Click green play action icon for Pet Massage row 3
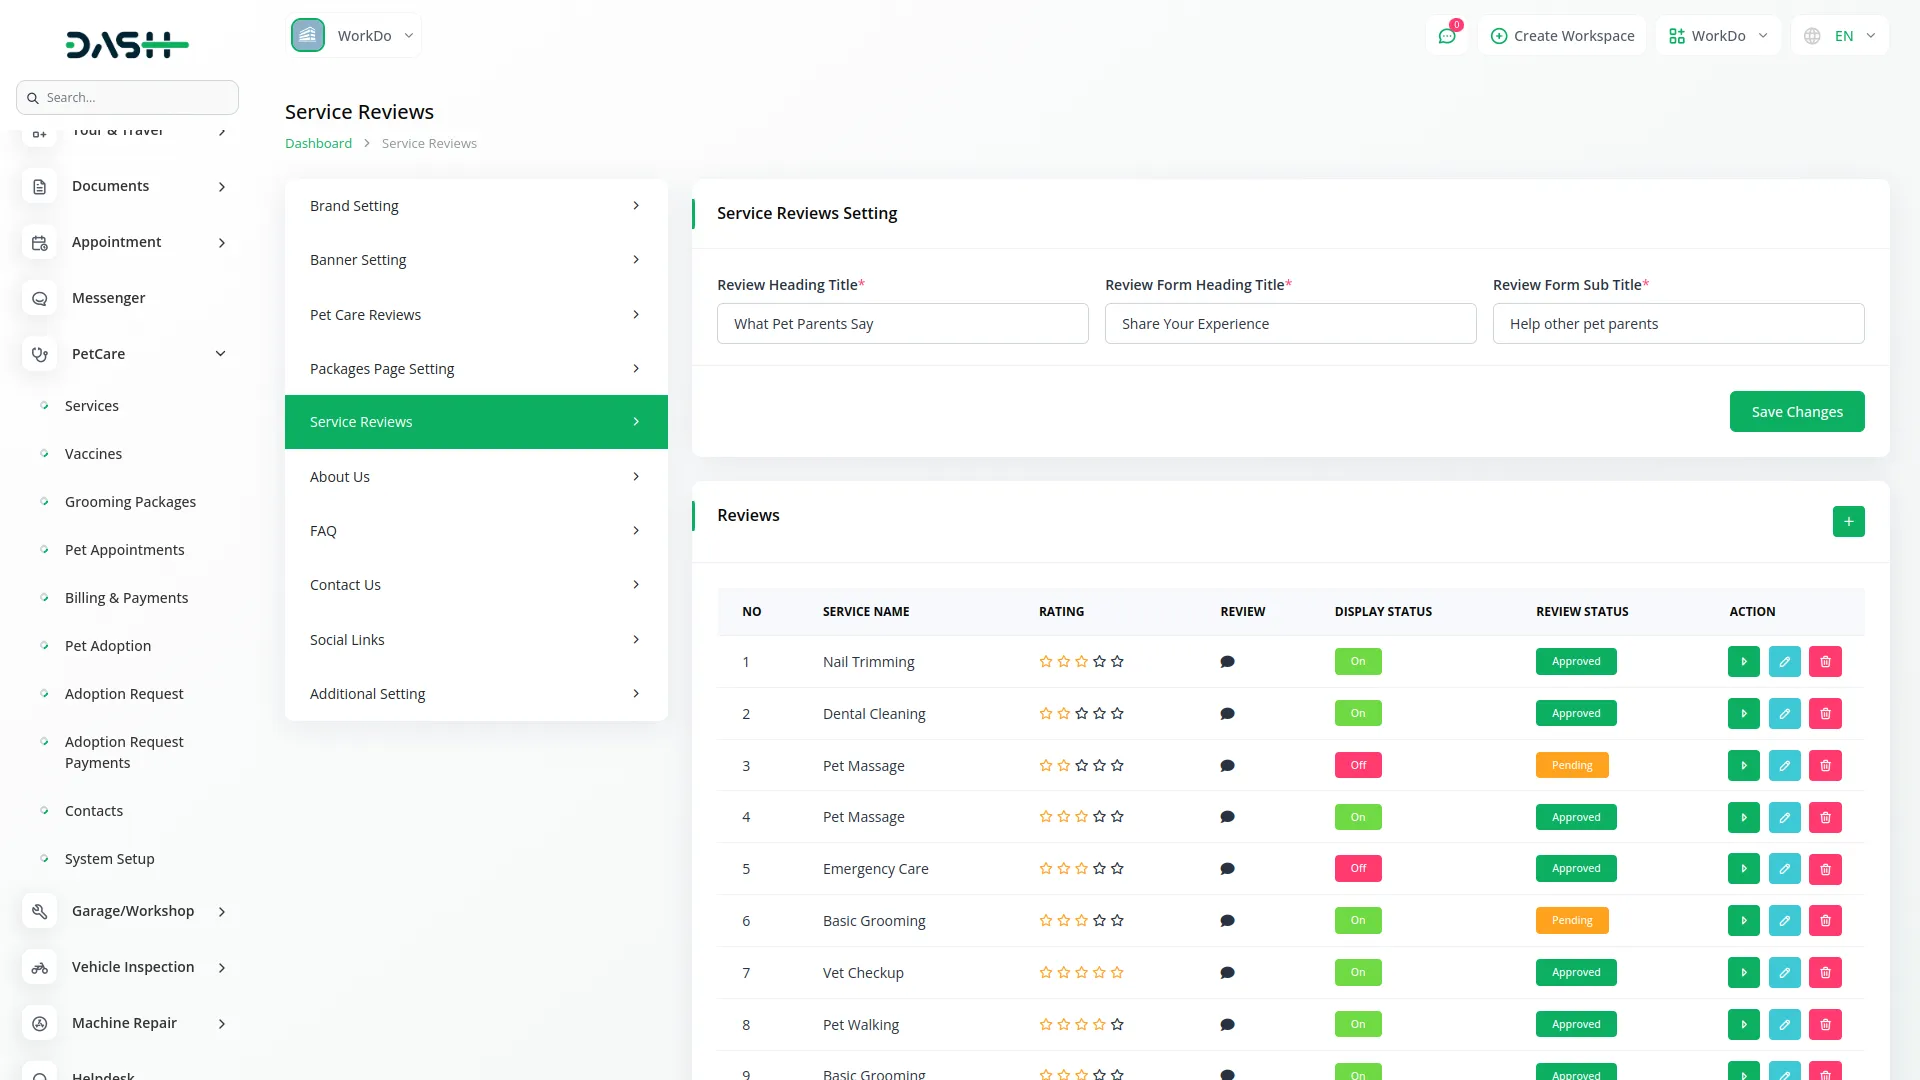The height and width of the screenshot is (1080, 1920). click(x=1743, y=766)
